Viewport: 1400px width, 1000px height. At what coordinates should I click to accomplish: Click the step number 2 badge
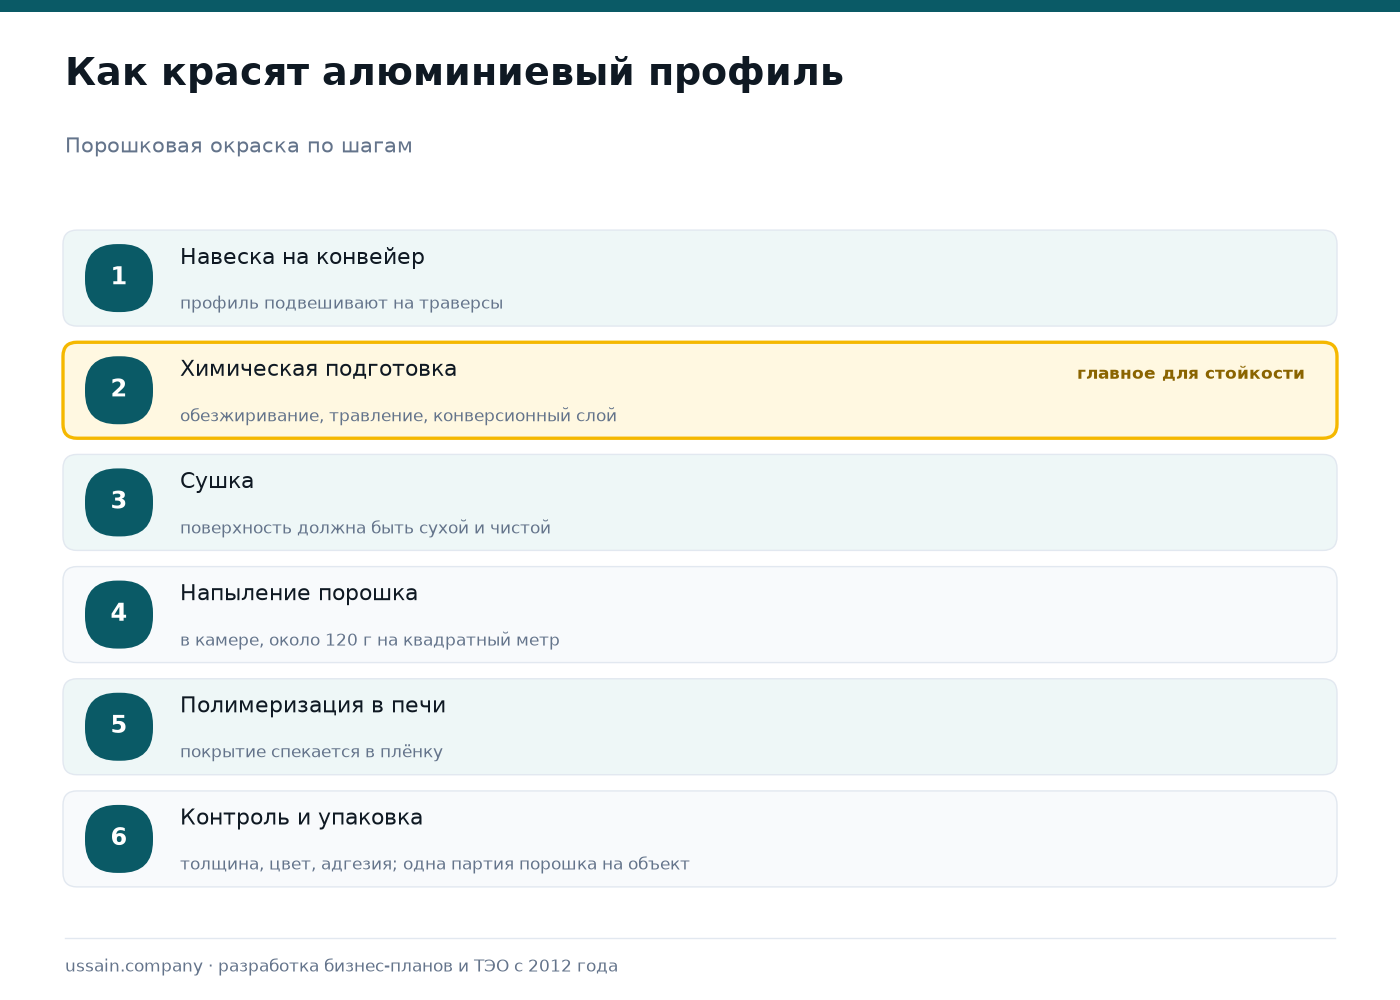[x=119, y=390]
